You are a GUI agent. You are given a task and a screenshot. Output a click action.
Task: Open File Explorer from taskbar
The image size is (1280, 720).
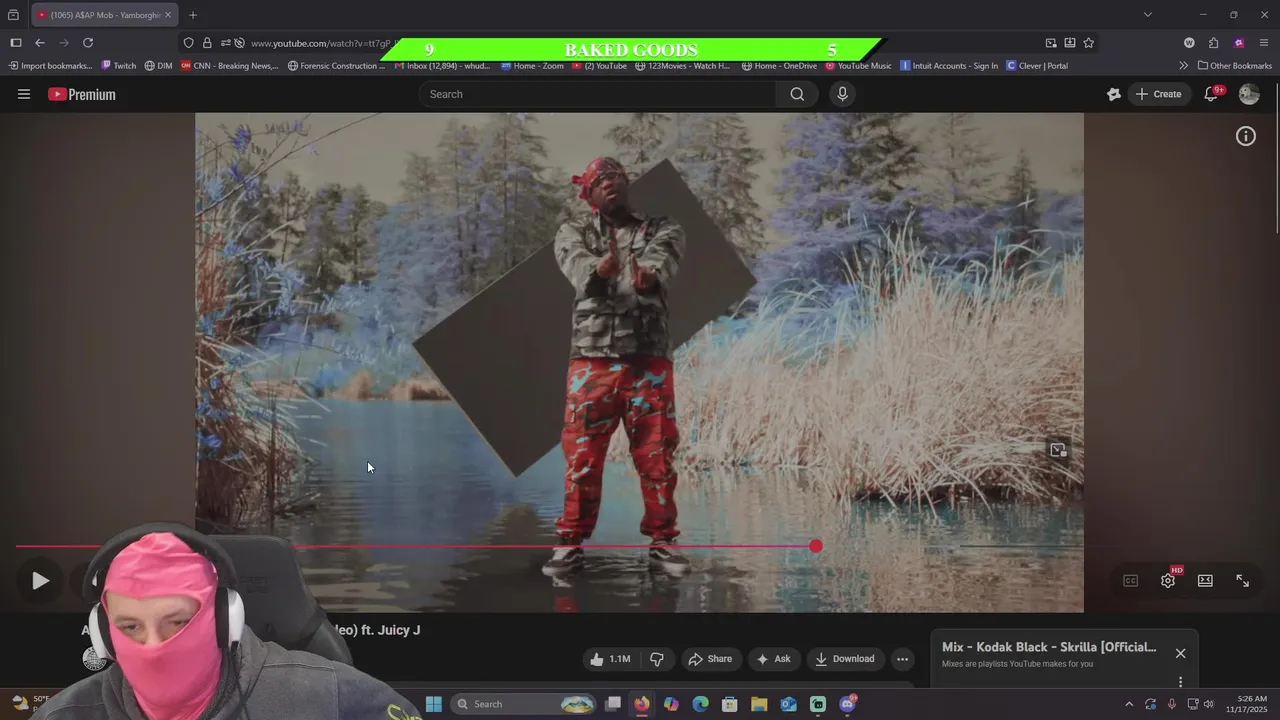[759, 704]
